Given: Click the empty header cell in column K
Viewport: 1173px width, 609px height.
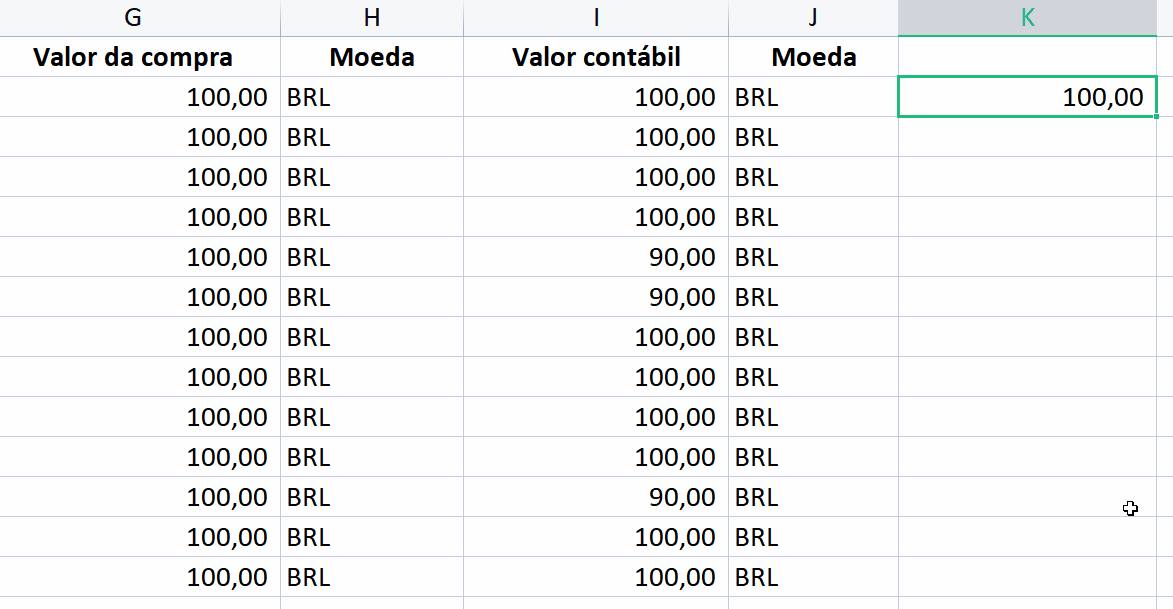Looking at the screenshot, I should 1027,57.
